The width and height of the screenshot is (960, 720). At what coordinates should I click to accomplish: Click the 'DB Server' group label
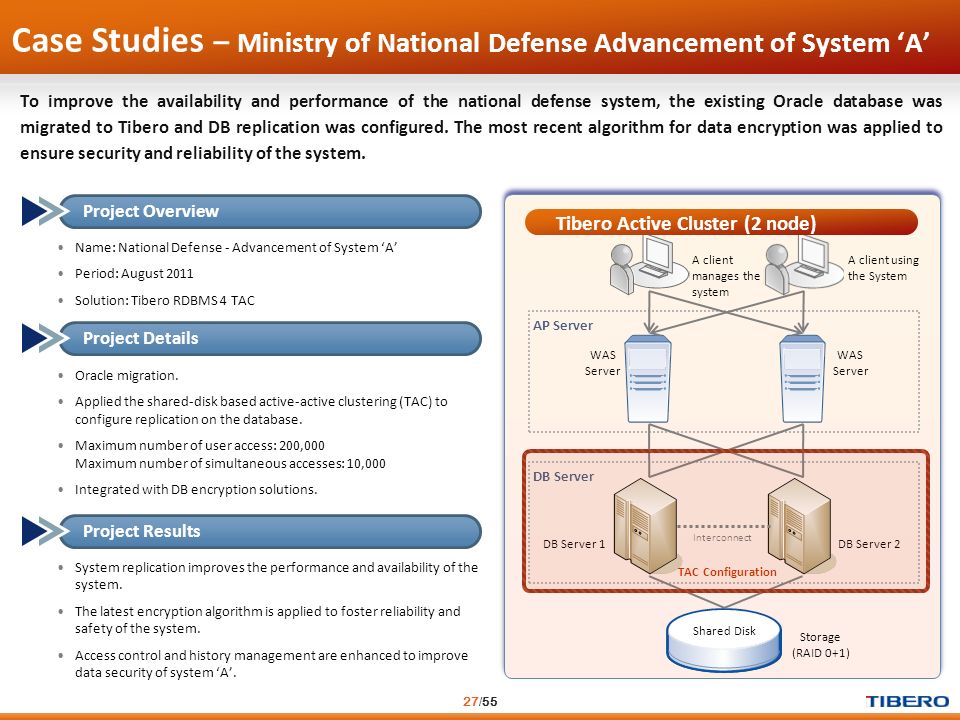(x=563, y=476)
